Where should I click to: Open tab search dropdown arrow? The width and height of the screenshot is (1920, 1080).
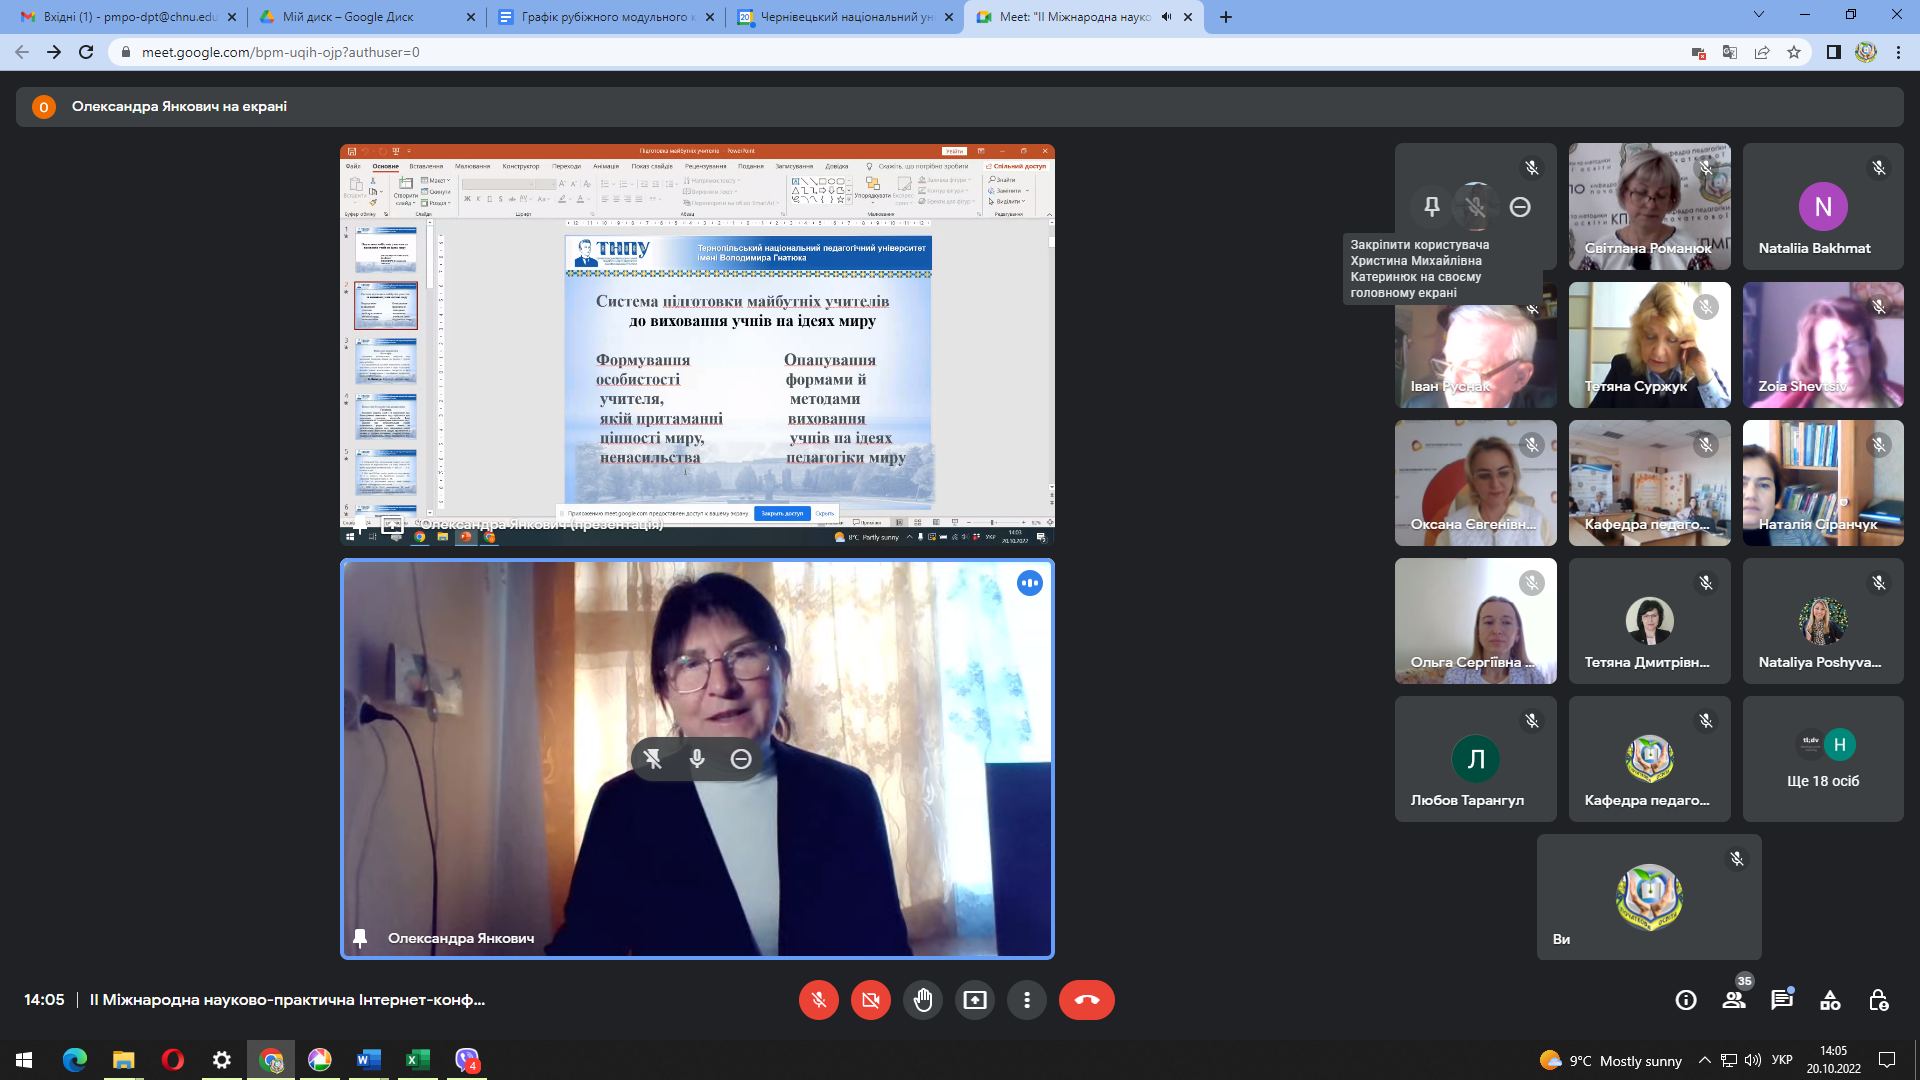pyautogui.click(x=1760, y=15)
